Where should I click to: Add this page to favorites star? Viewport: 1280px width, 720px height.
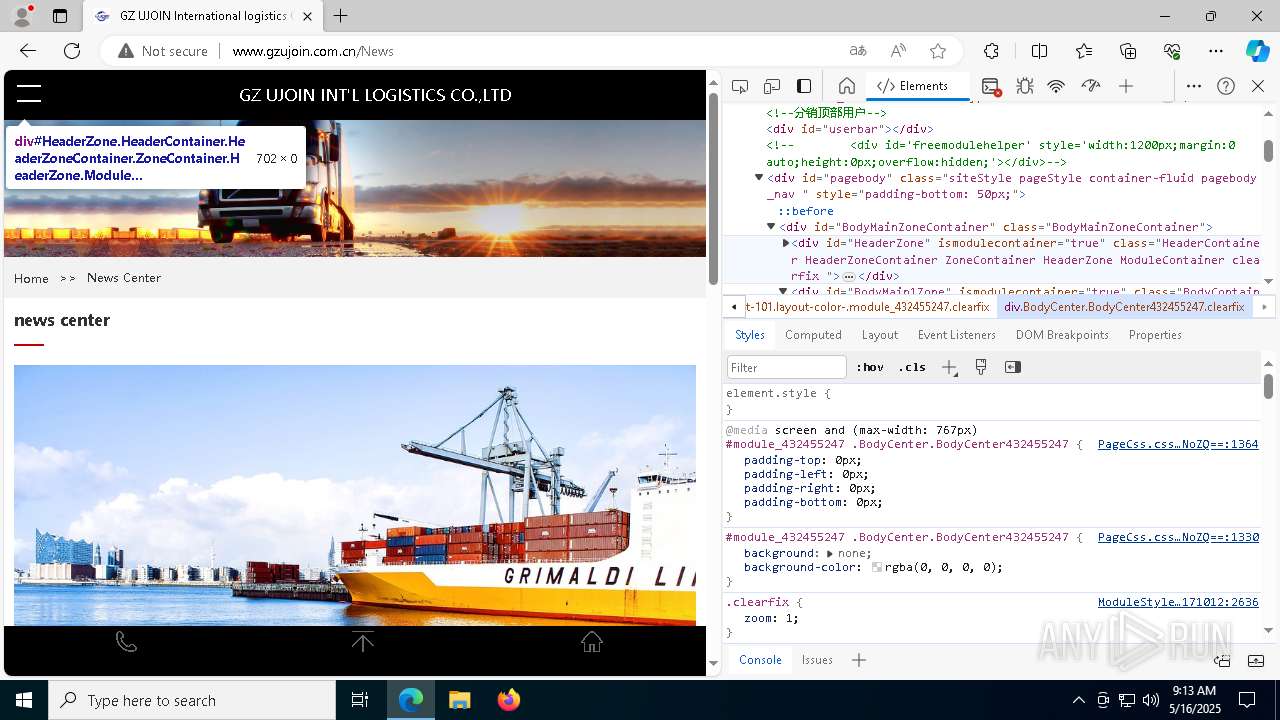pos(938,51)
